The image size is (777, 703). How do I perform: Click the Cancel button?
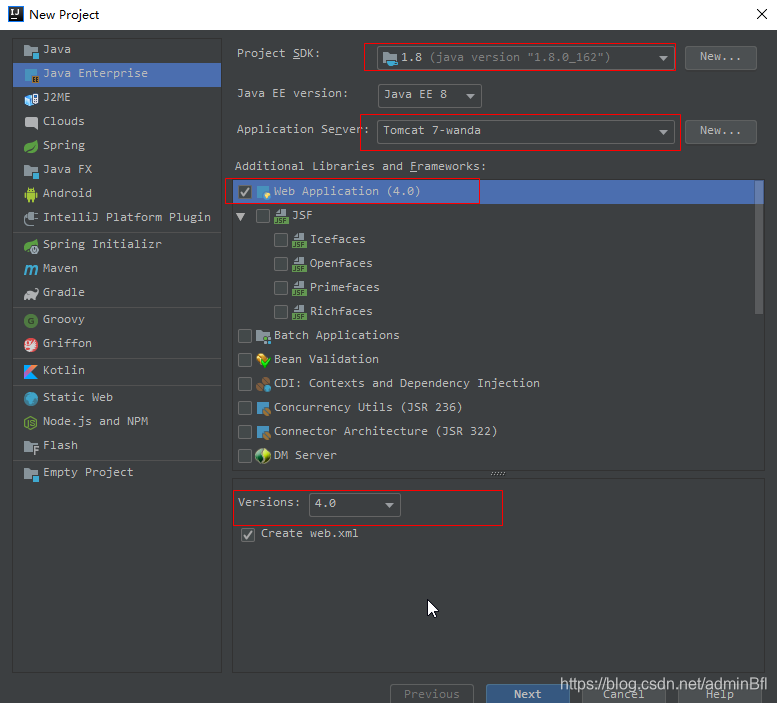[x=623, y=694]
